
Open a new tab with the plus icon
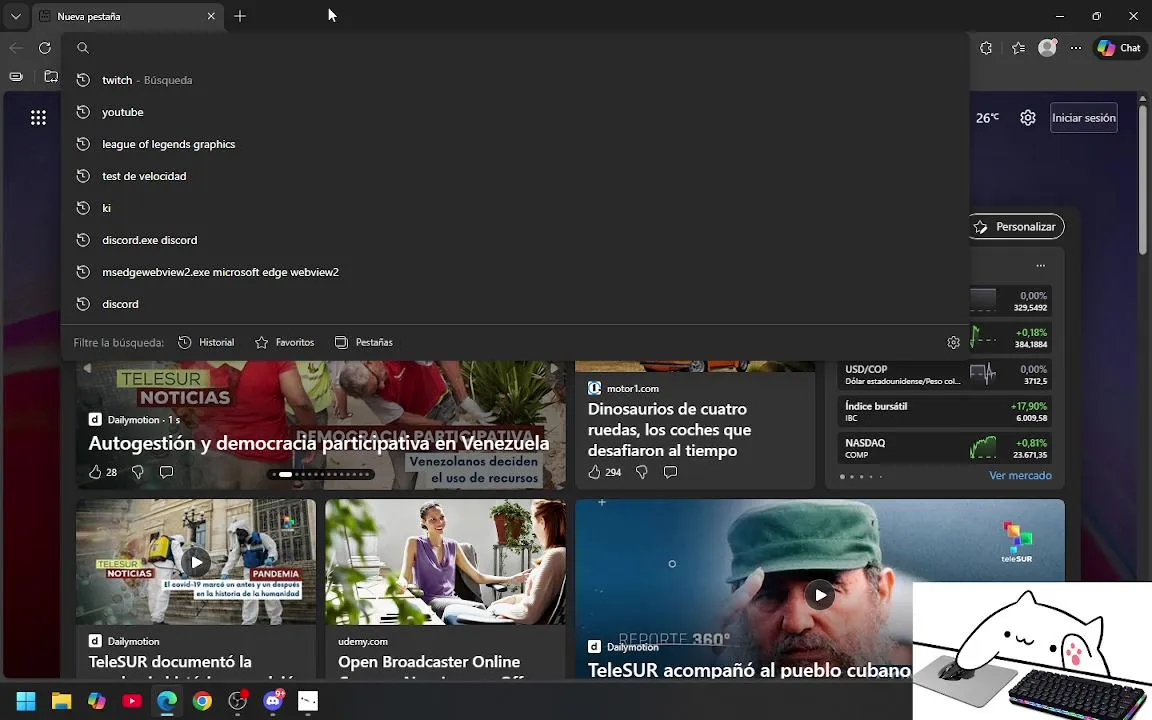[240, 16]
